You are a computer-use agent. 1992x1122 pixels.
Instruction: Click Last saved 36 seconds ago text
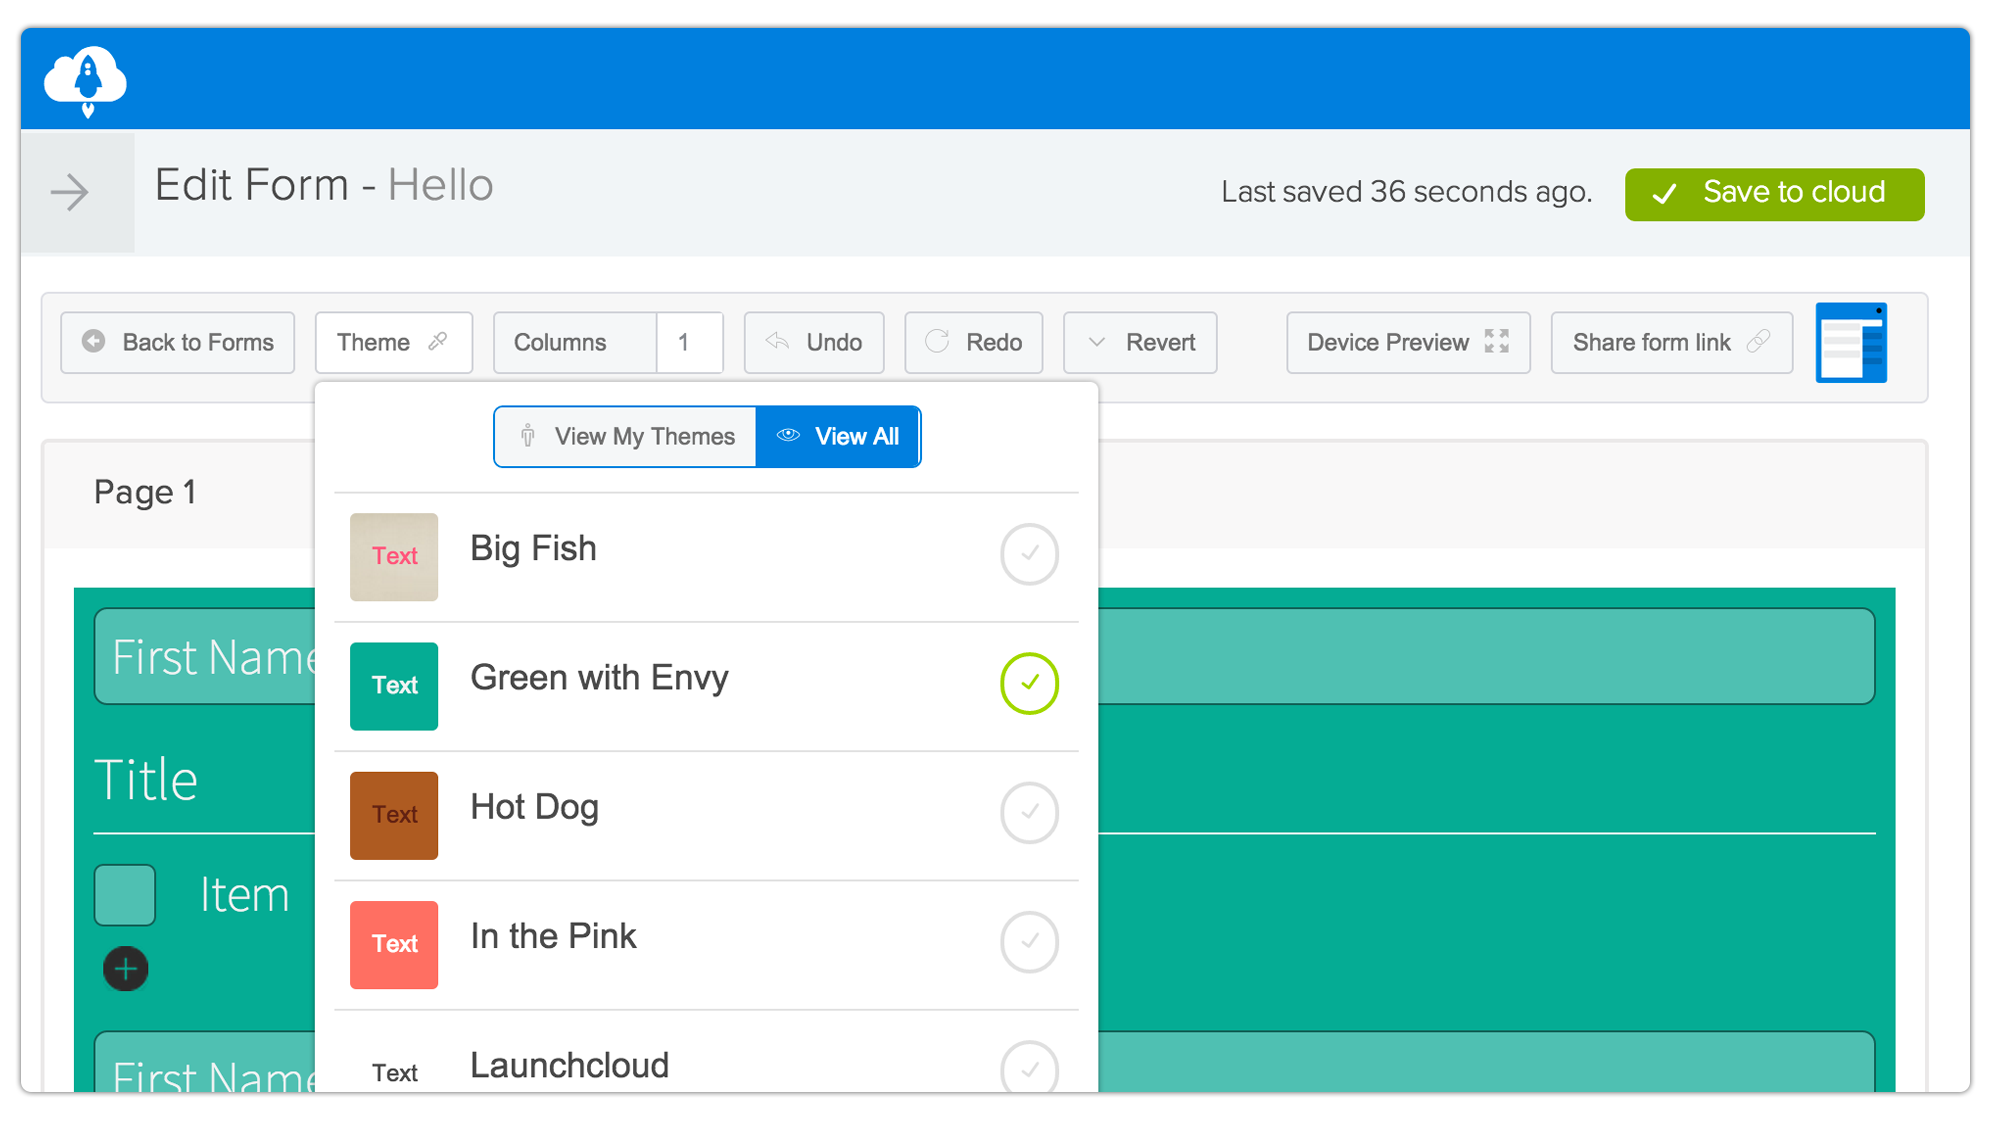coord(1406,192)
